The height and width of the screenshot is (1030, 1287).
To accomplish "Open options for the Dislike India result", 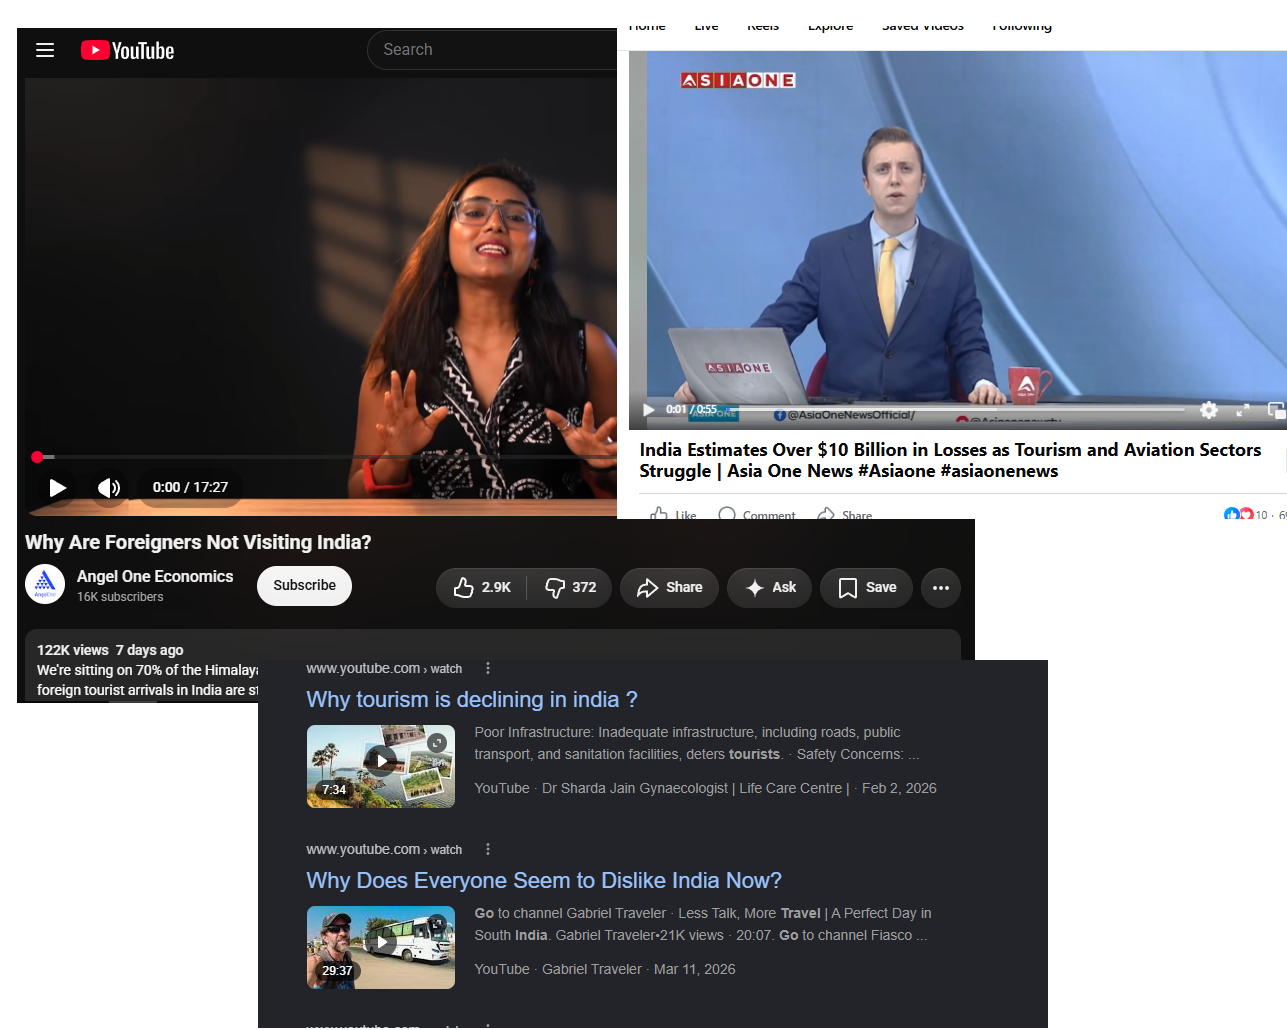I will (x=488, y=849).
